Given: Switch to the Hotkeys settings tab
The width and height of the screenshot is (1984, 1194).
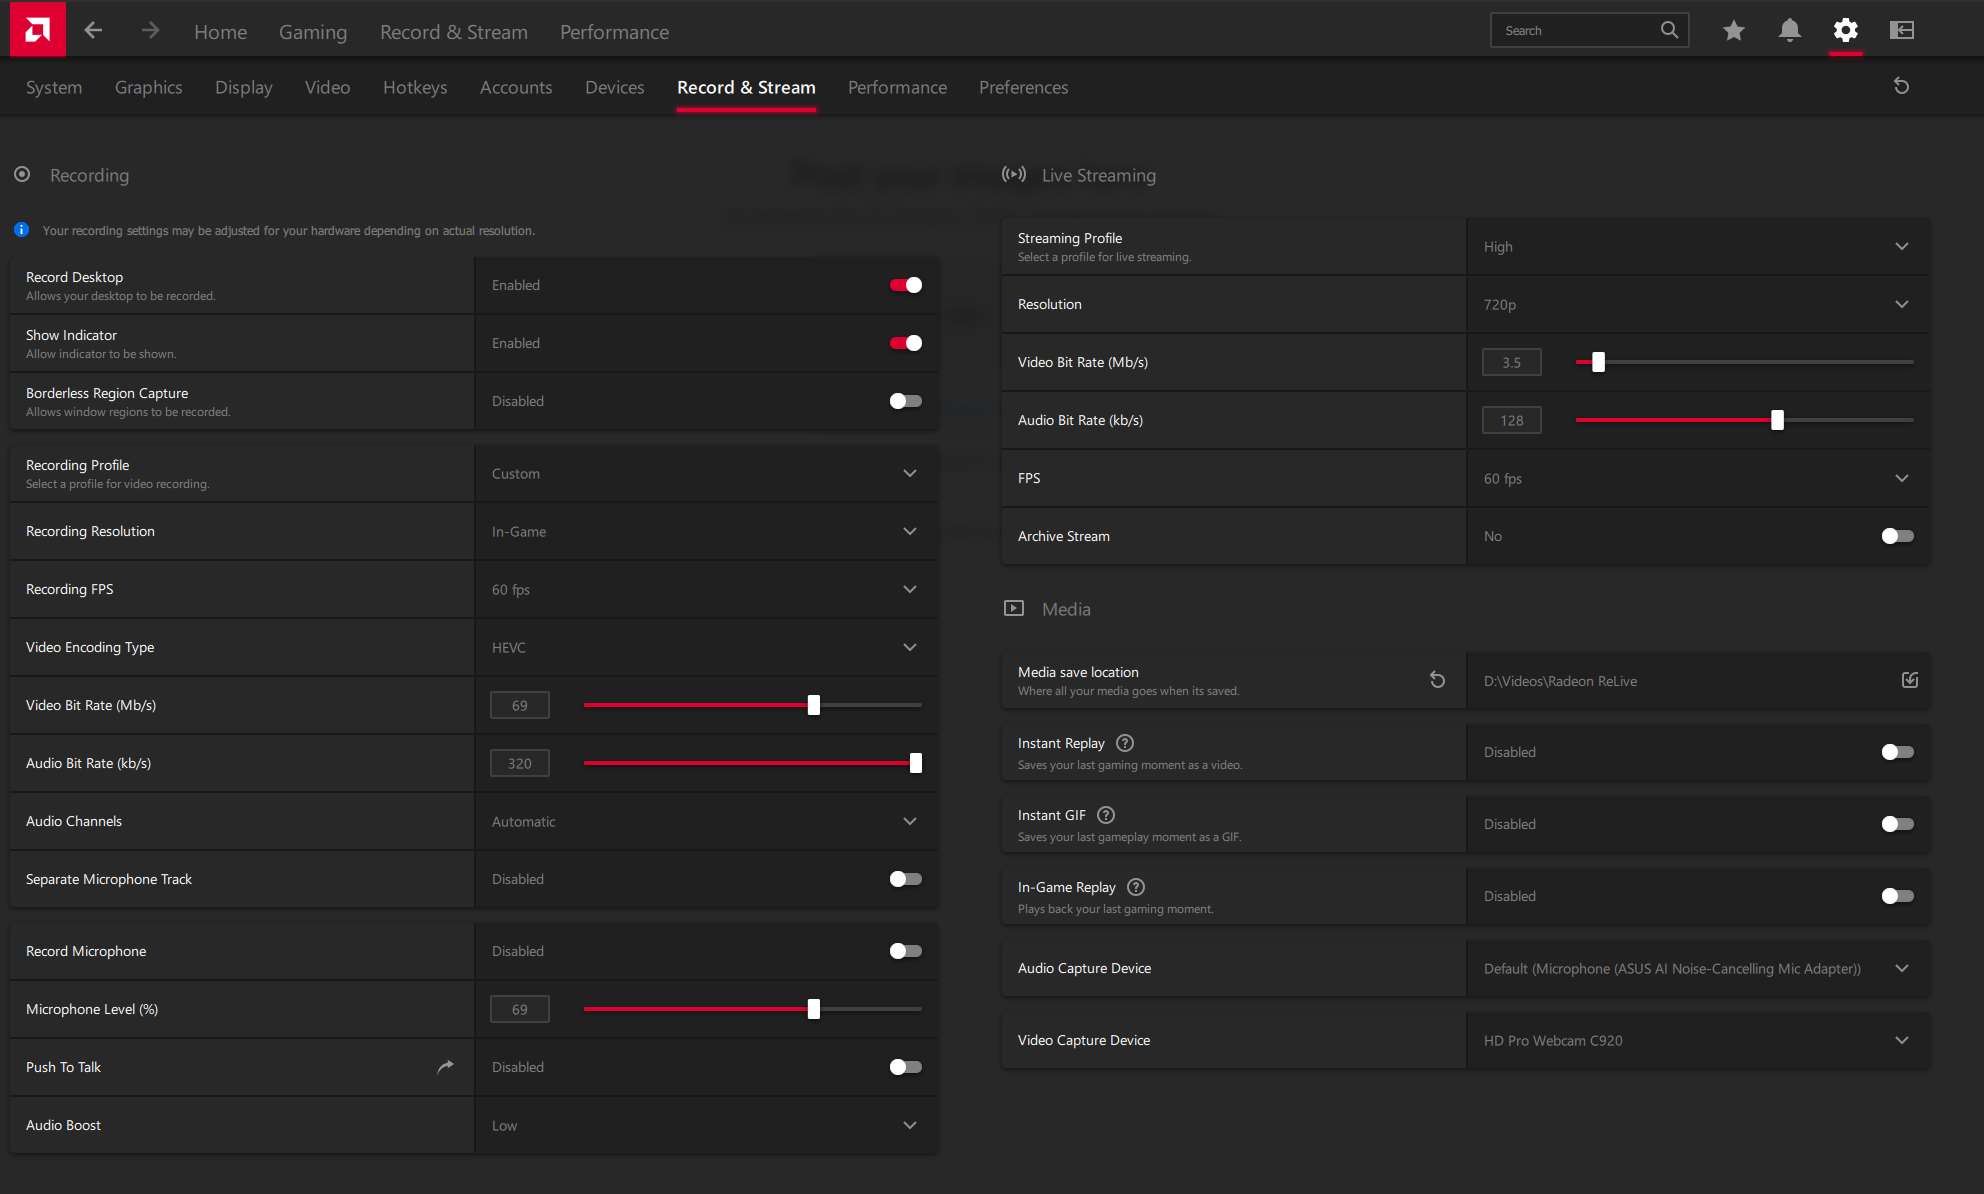Looking at the screenshot, I should click(415, 88).
